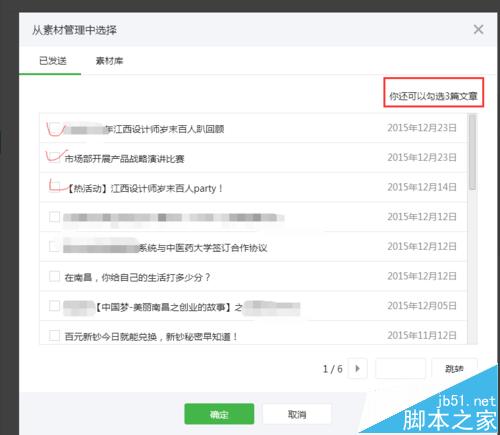The width and height of the screenshot is (500, 435).
Task: Click the article list vertical scrollbar
Action: 472,152
